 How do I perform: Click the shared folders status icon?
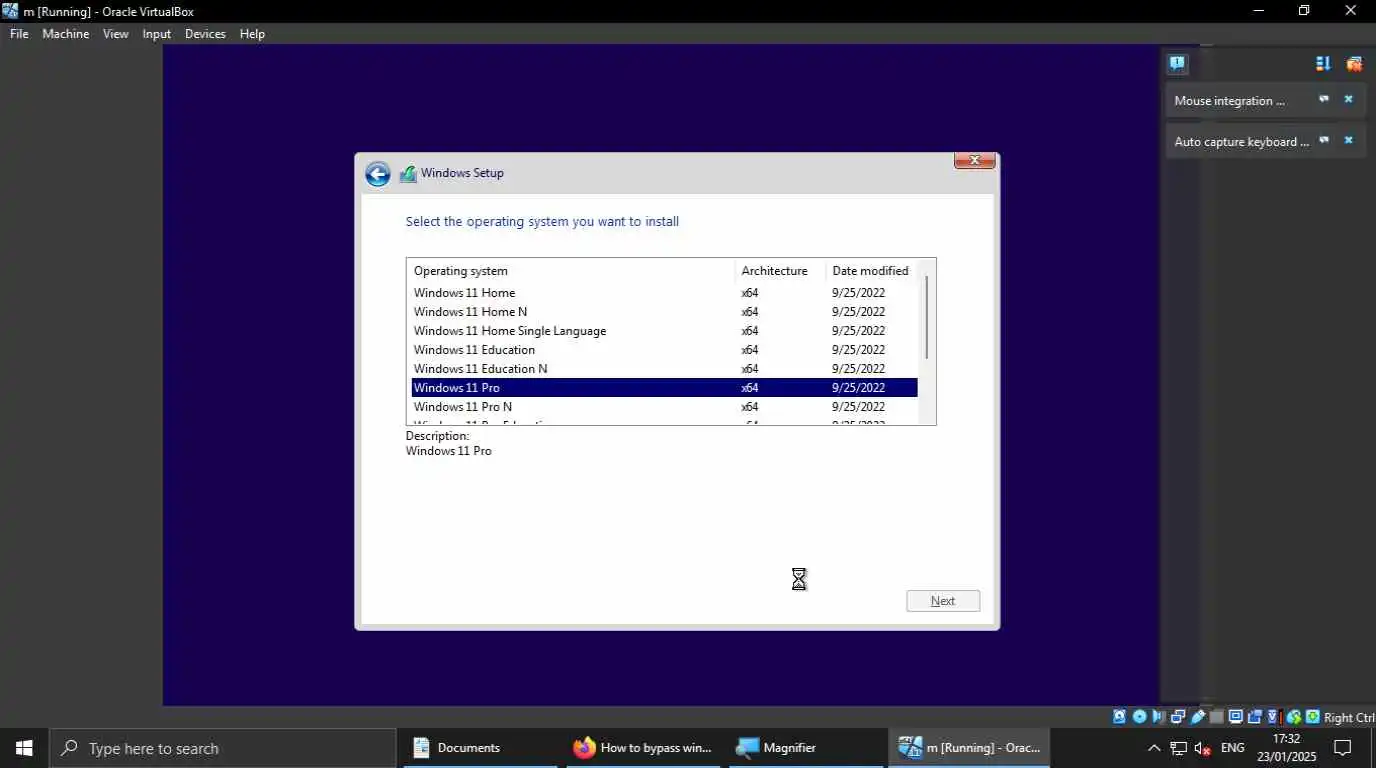(x=1216, y=717)
